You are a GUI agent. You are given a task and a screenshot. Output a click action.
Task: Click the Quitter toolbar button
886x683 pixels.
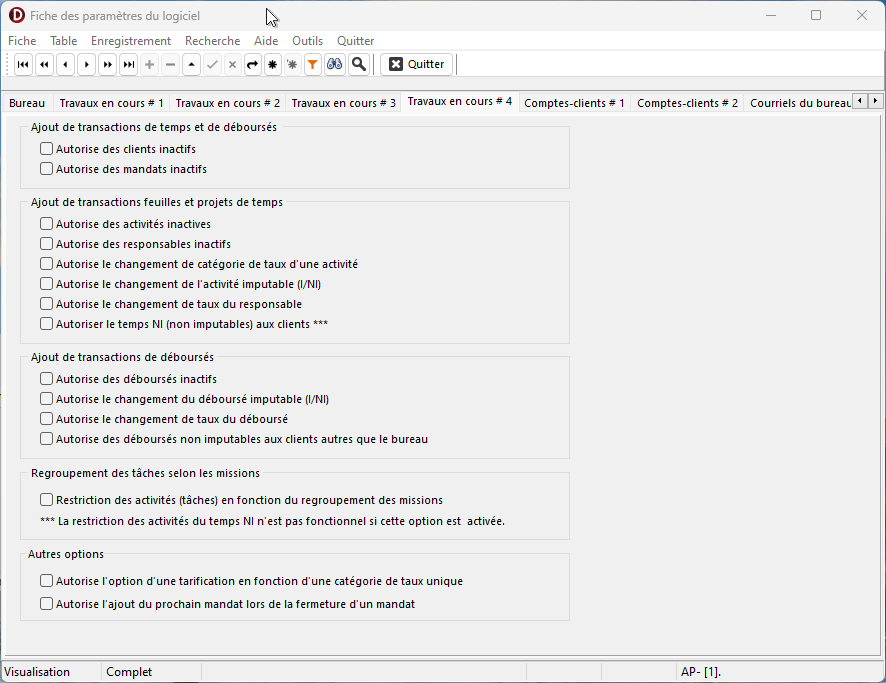click(417, 64)
